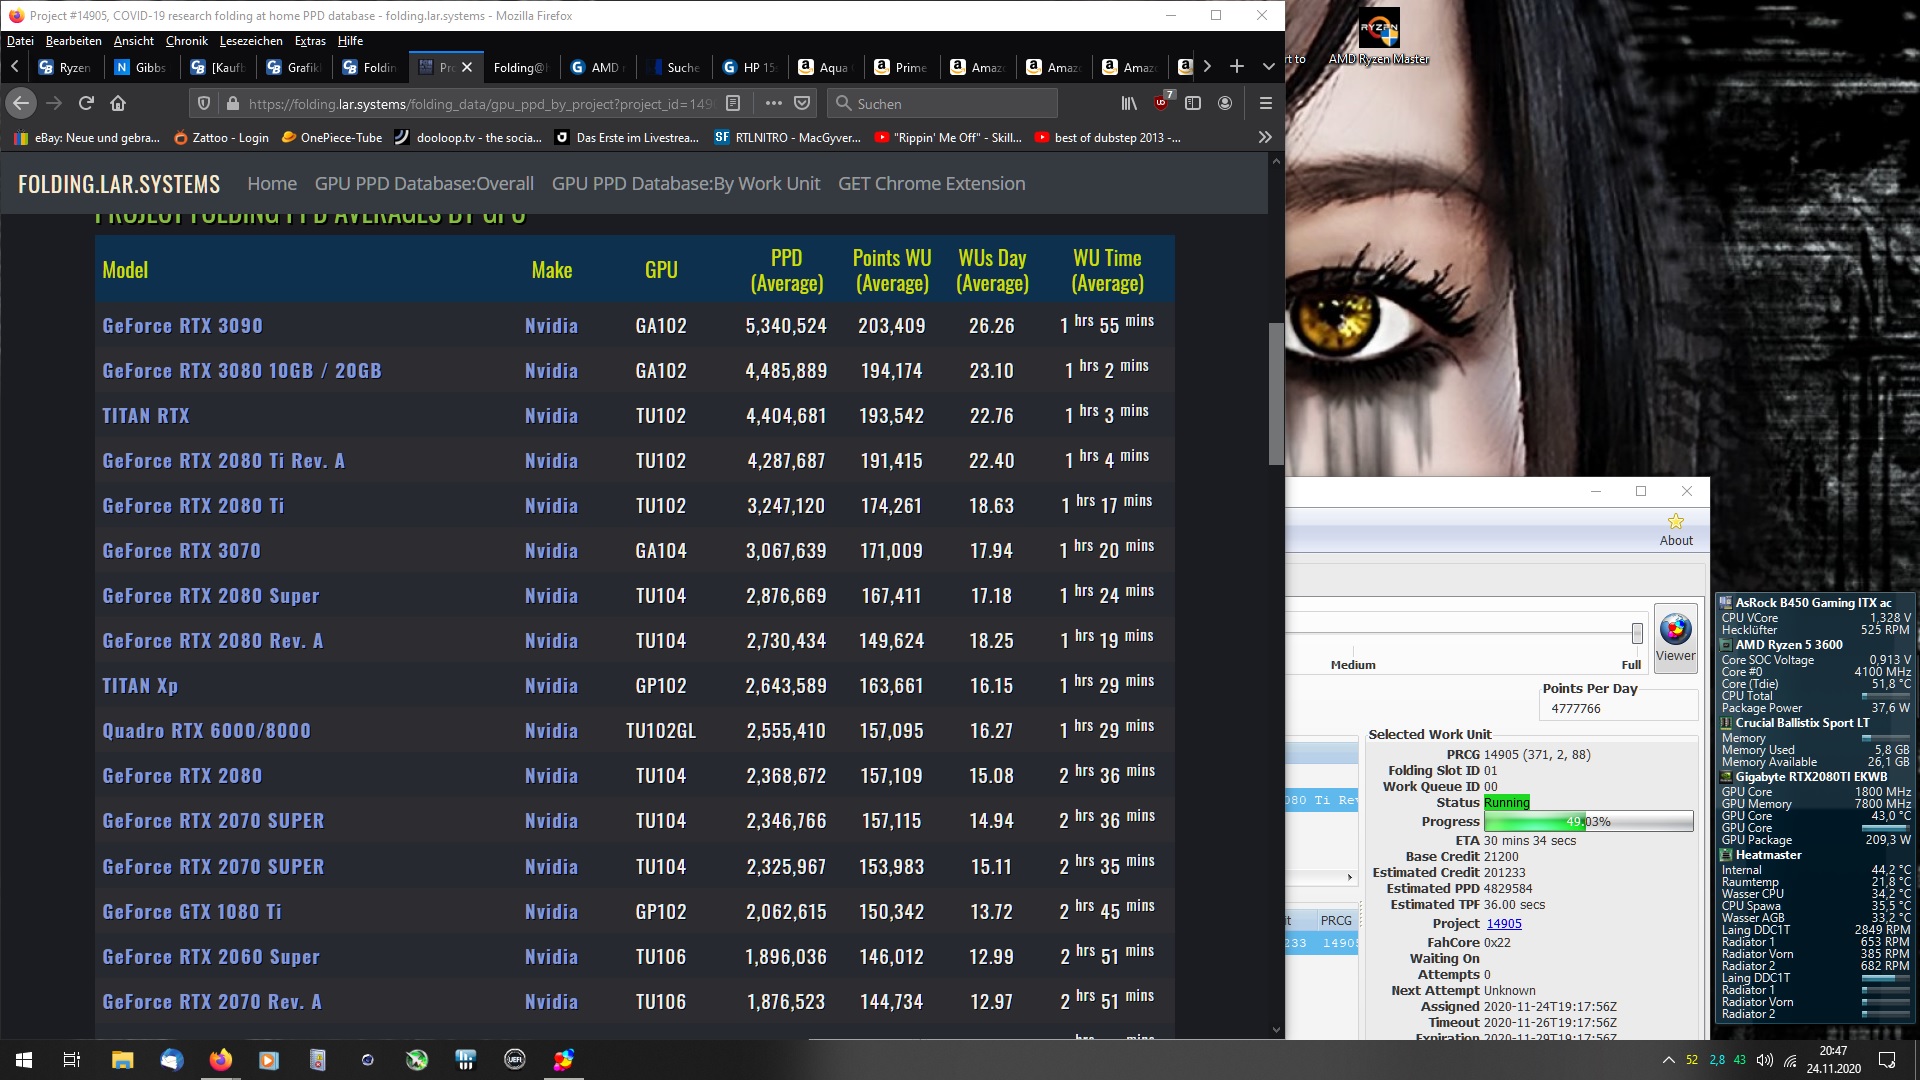Open uBlock Origin extension icon
Screen dimensions: 1920x1080
tap(1161, 103)
